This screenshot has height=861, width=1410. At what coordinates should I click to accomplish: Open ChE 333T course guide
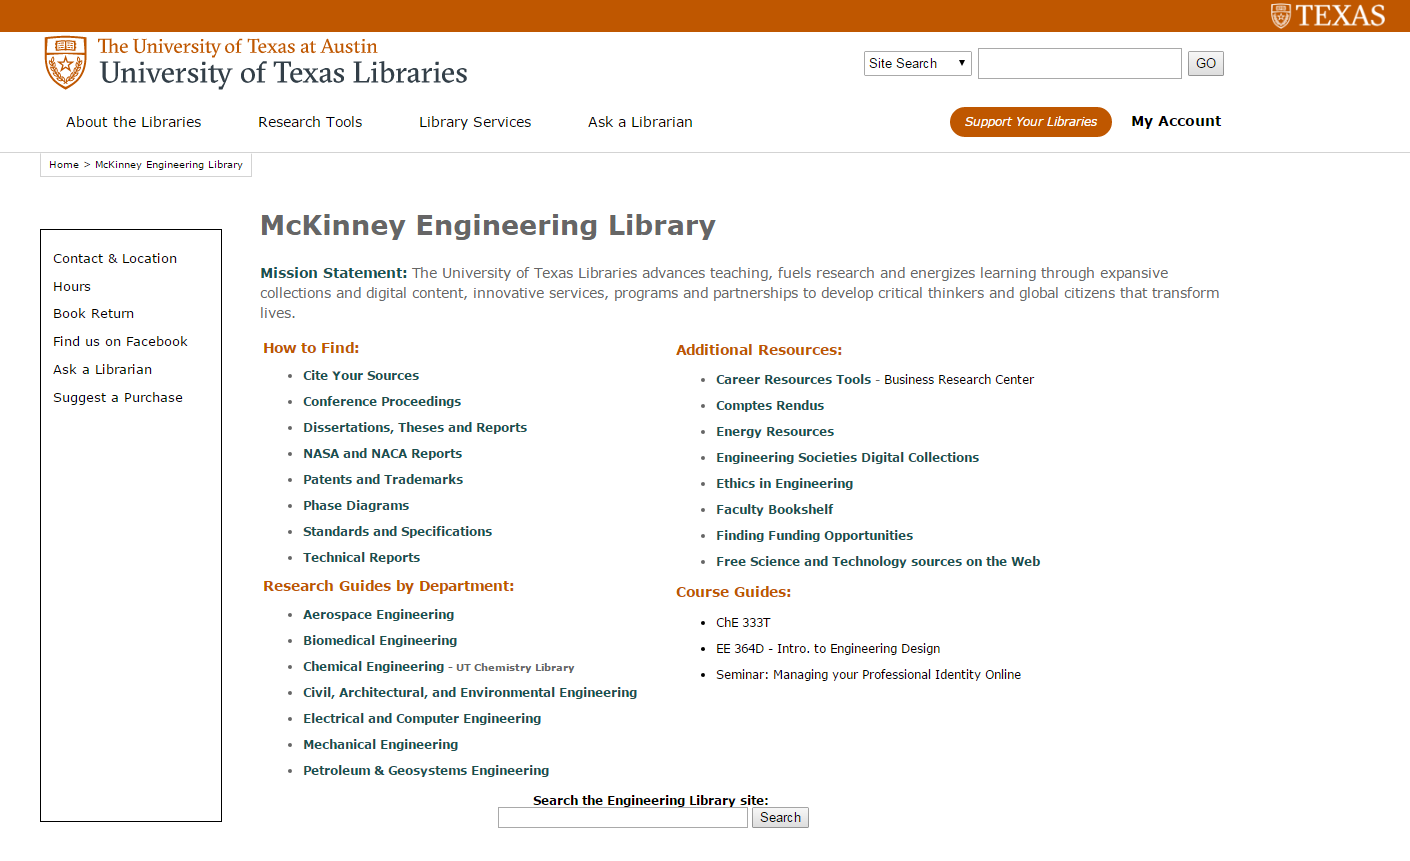tap(743, 622)
